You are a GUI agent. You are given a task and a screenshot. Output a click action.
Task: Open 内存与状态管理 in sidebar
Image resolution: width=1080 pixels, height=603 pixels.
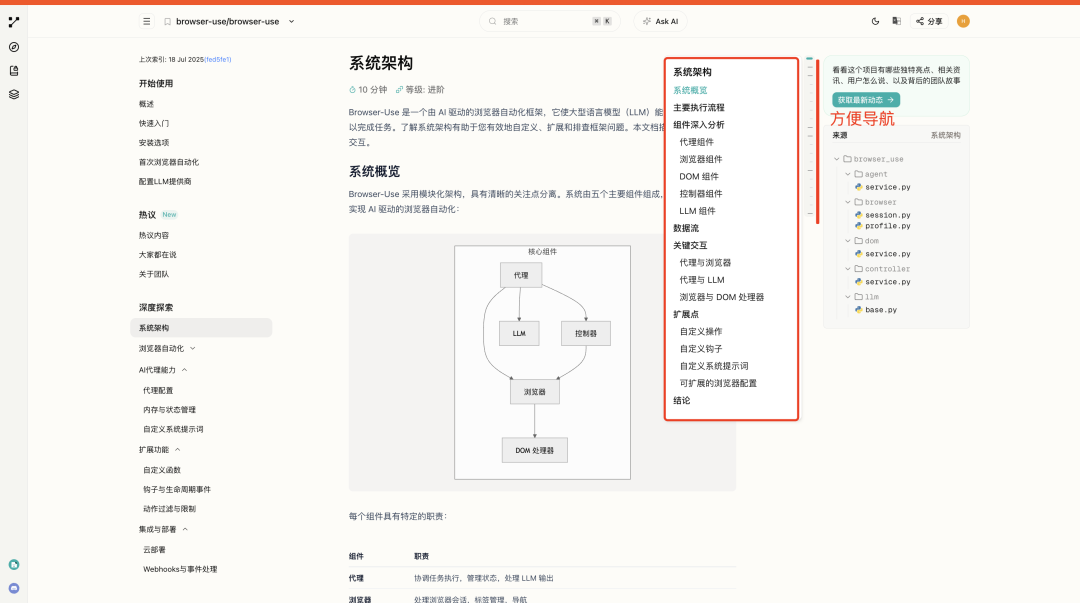click(x=169, y=410)
